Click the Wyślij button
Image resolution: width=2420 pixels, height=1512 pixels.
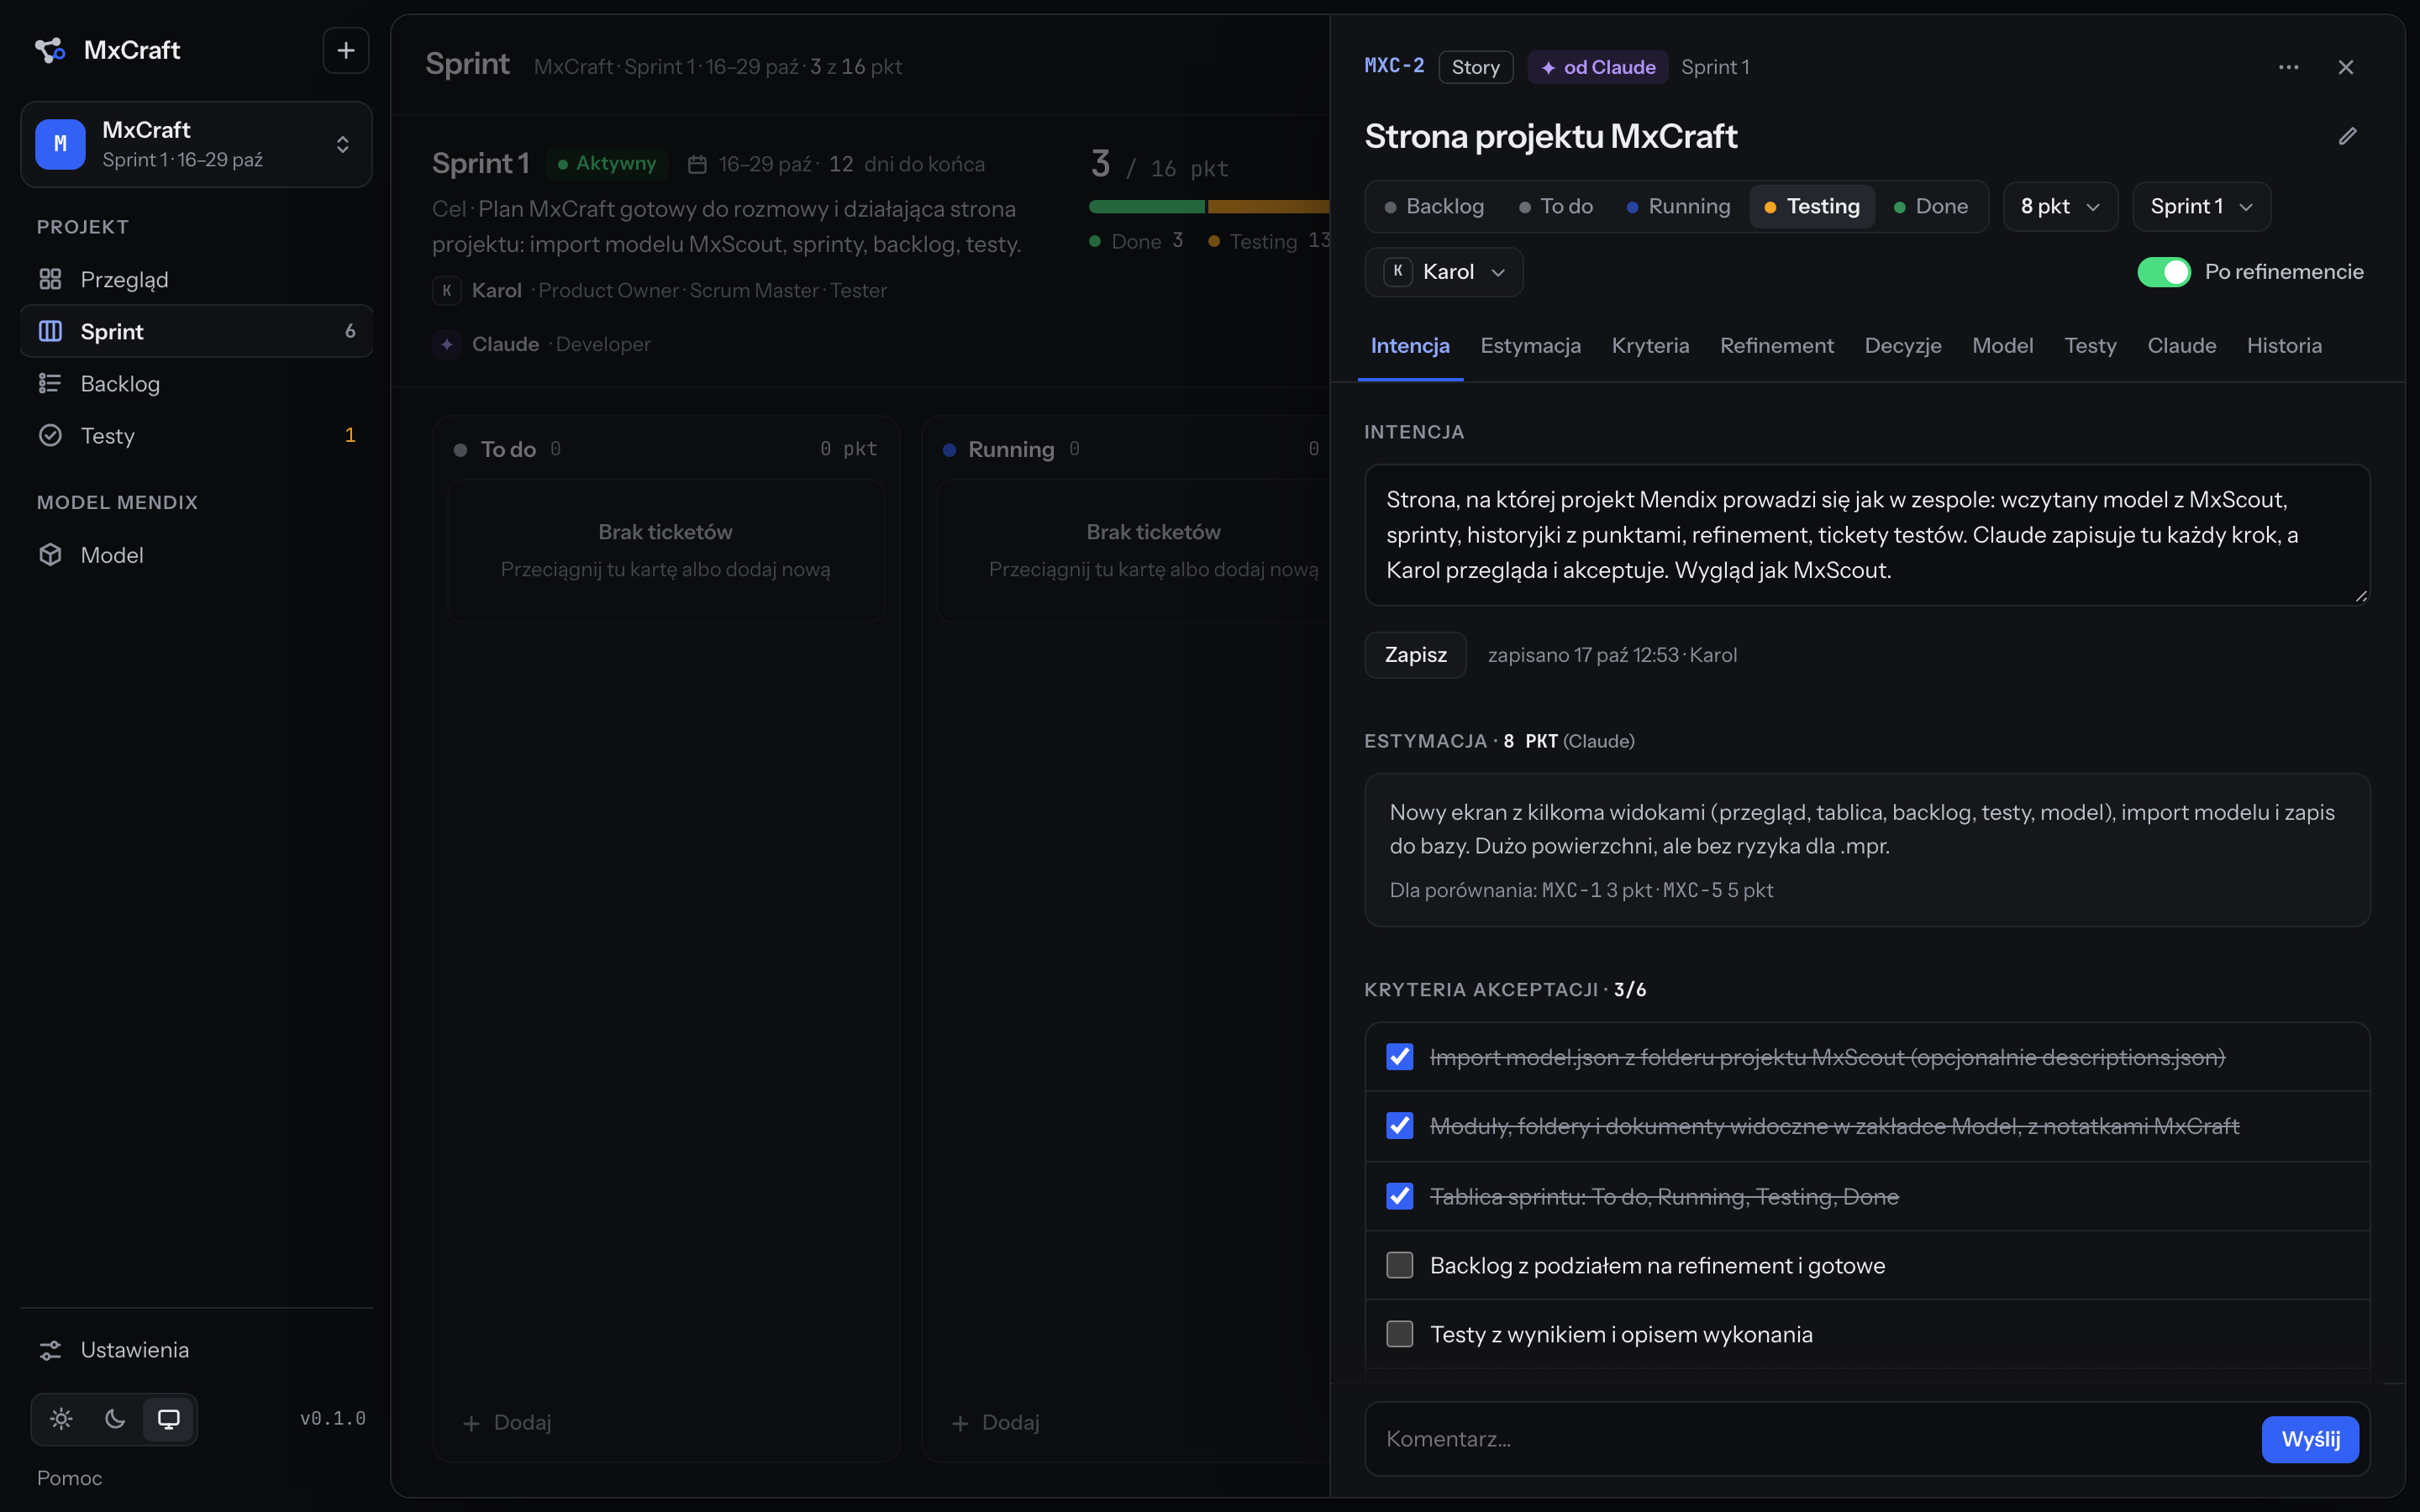pyautogui.click(x=2310, y=1439)
